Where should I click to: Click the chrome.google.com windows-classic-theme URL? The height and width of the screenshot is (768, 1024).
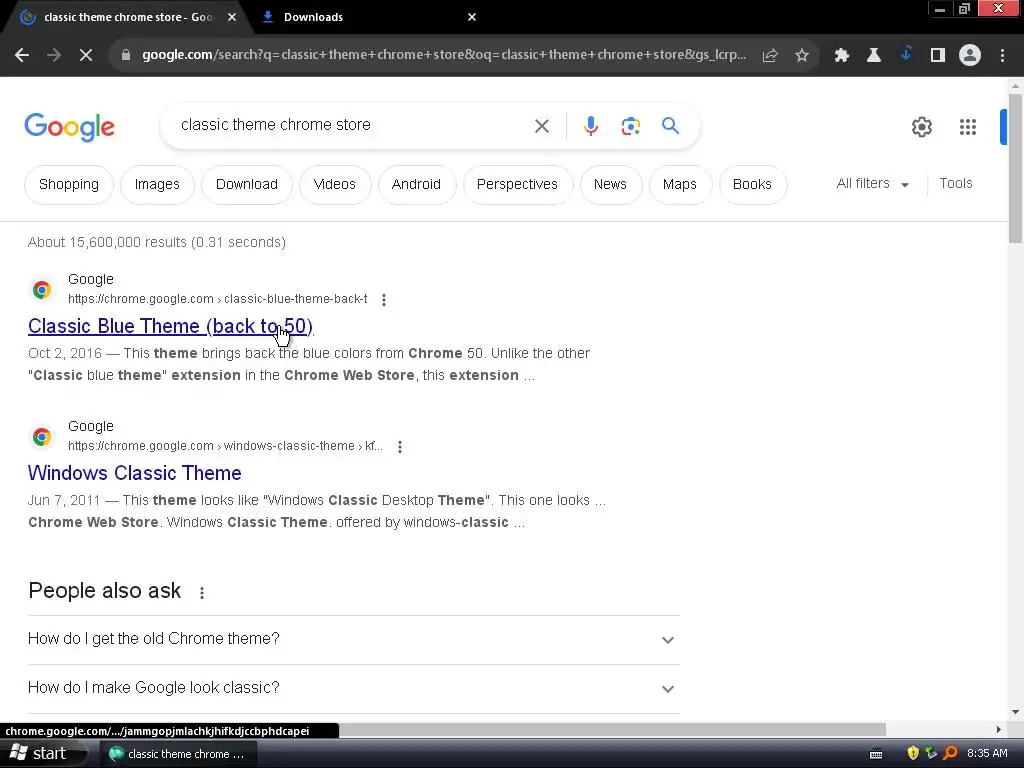(x=225, y=446)
